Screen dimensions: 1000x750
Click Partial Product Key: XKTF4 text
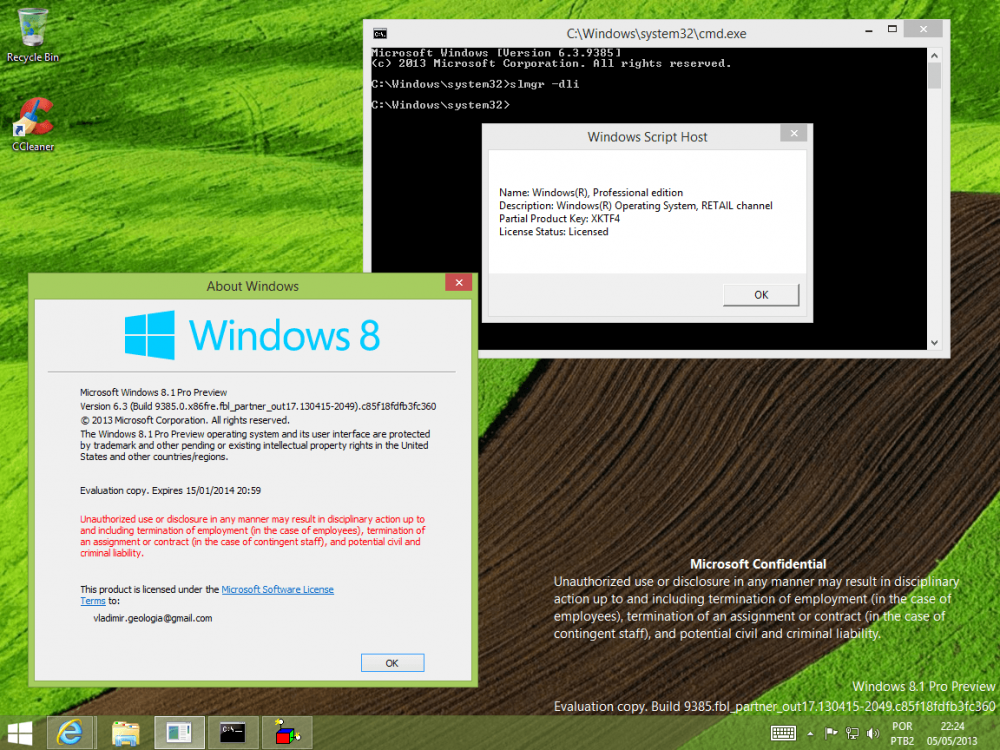pyautogui.click(x=559, y=219)
